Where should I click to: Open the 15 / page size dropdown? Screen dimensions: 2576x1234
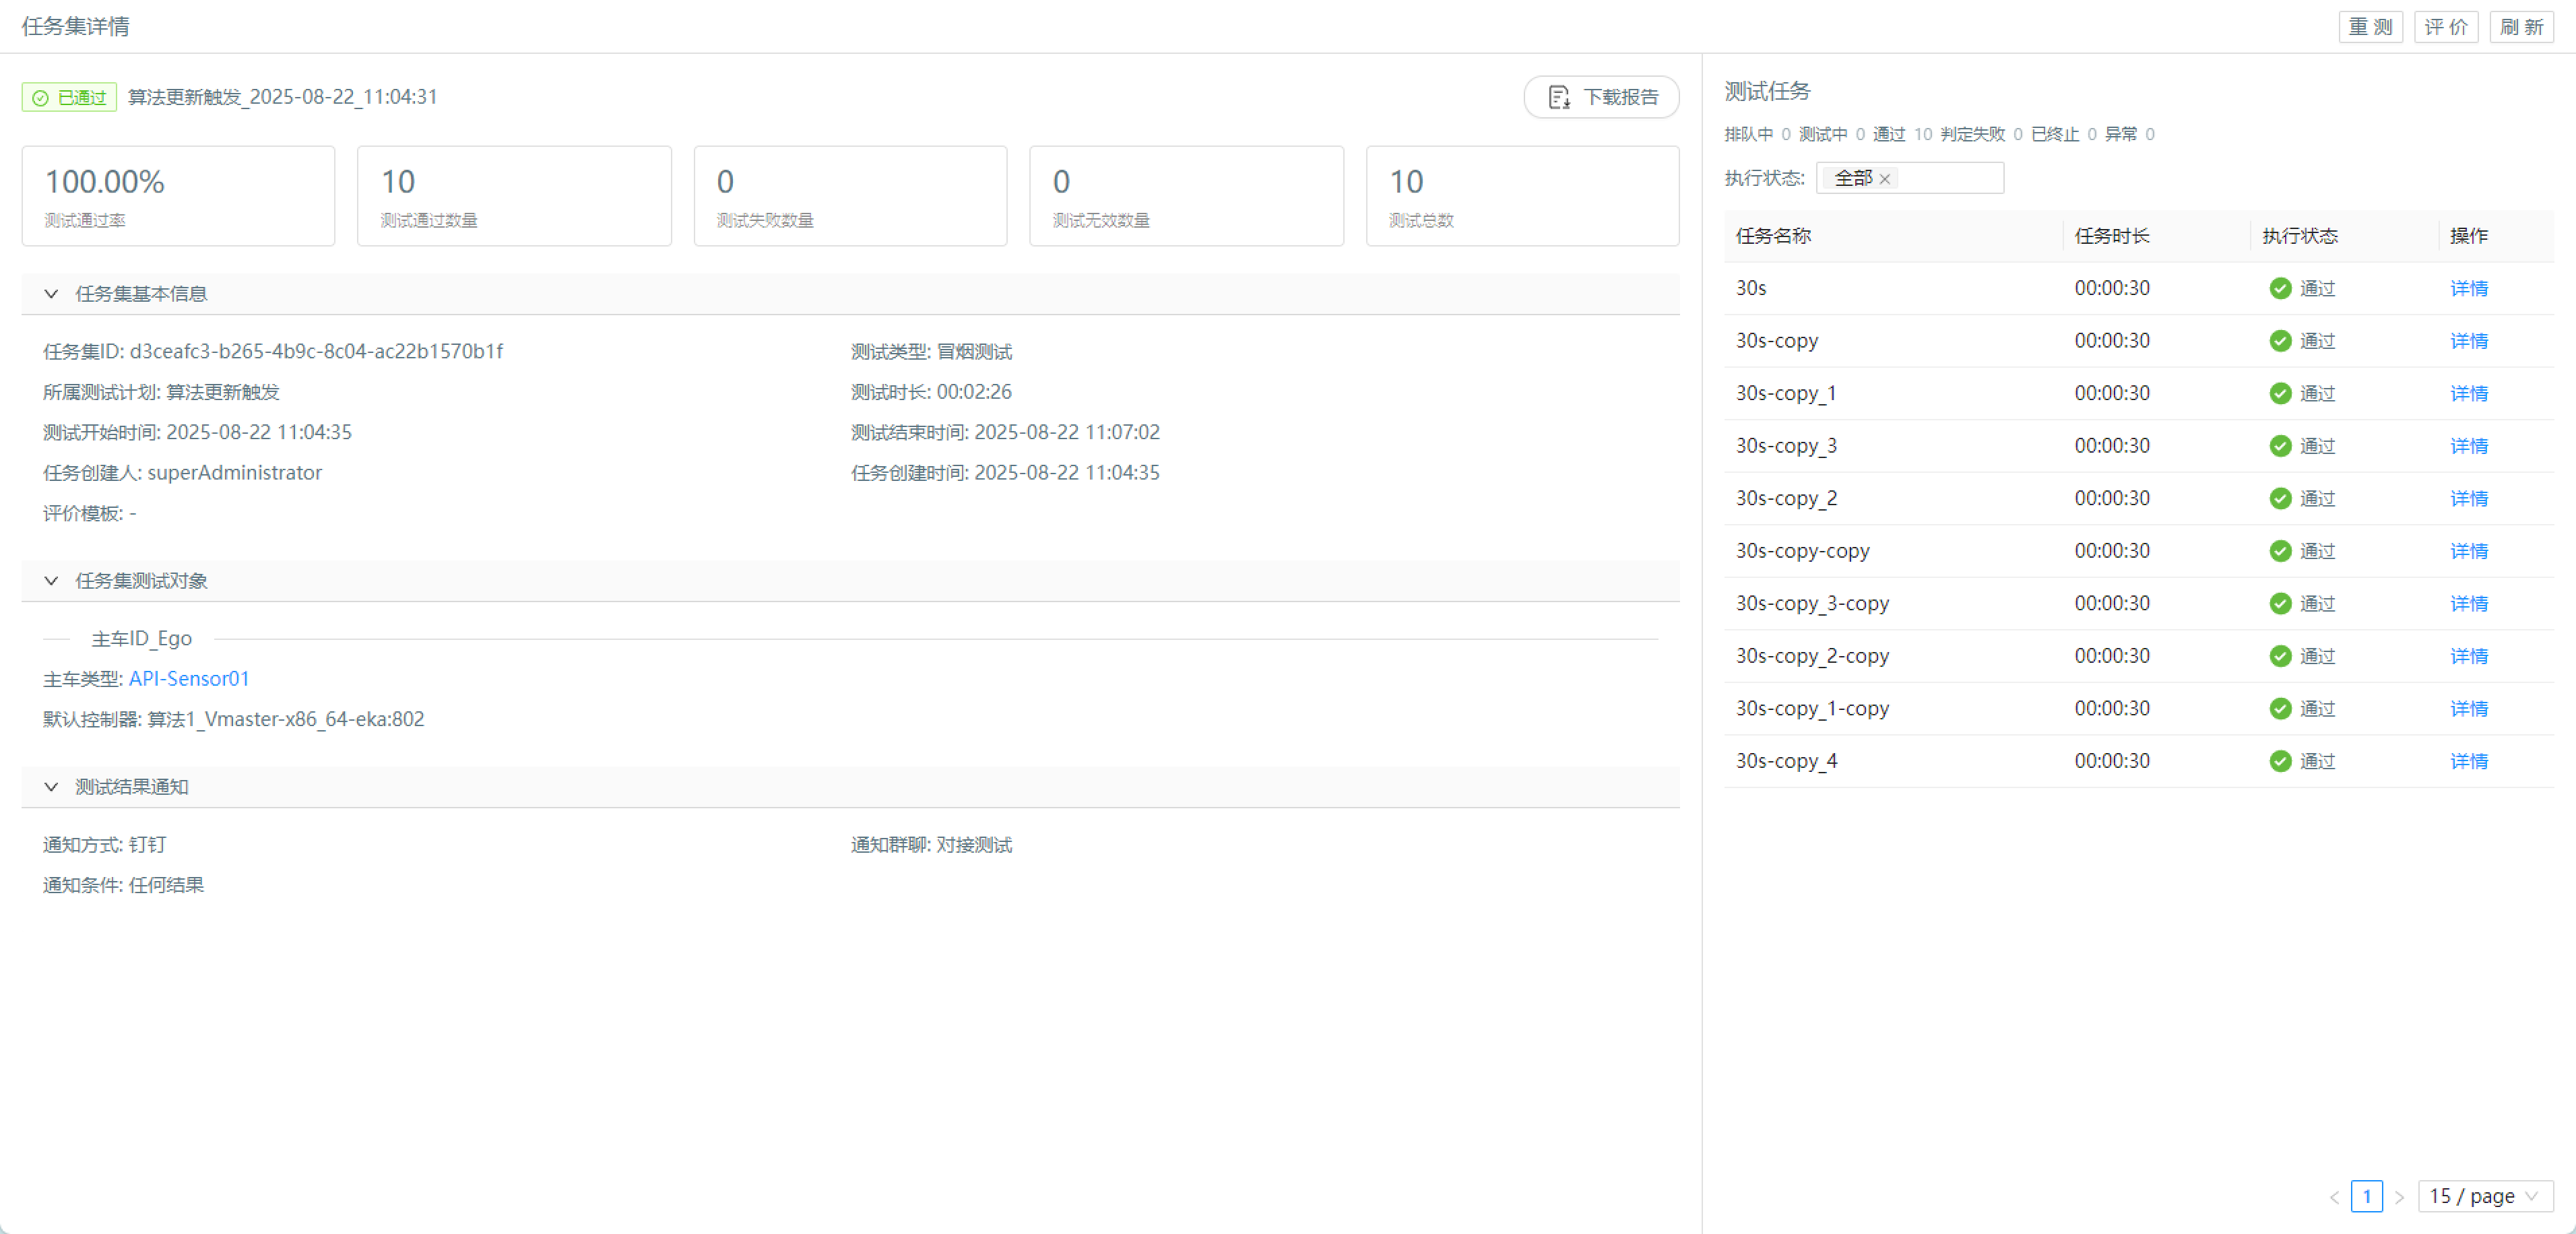2485,1196
